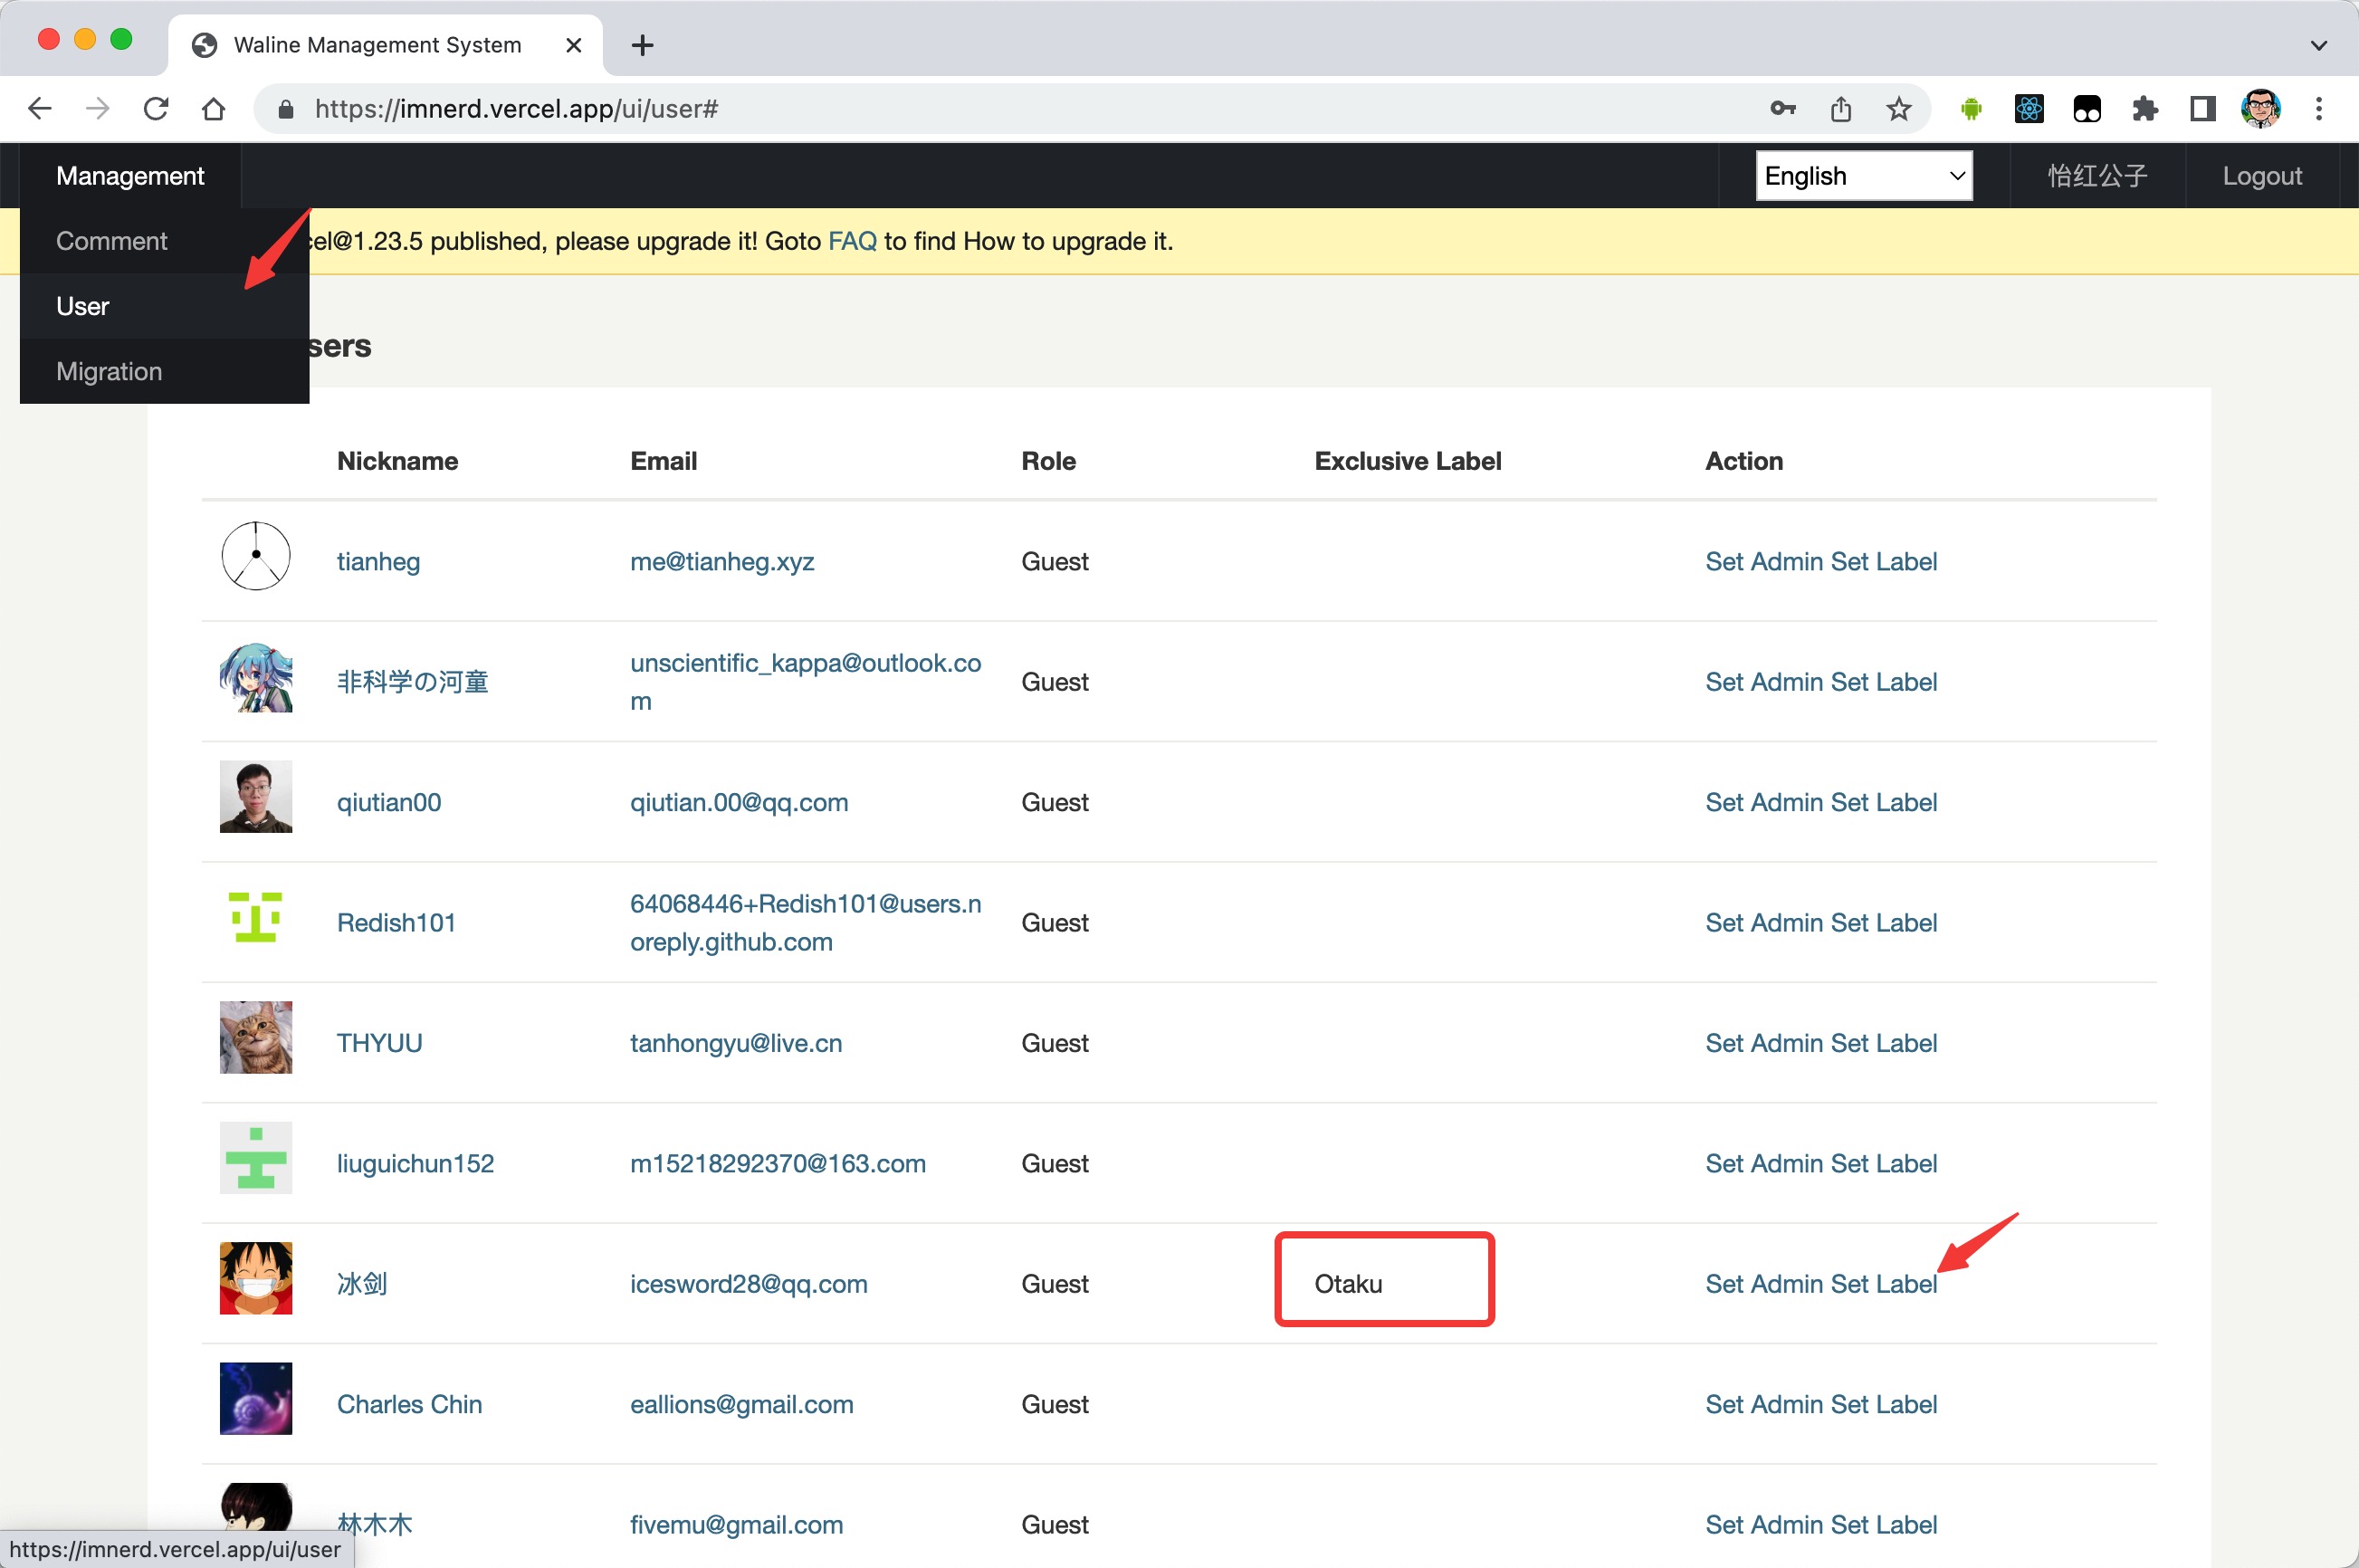Screen dimensions: 2359x1568
Task: Open the share page icon
Action: pyautogui.click(x=1840, y=109)
